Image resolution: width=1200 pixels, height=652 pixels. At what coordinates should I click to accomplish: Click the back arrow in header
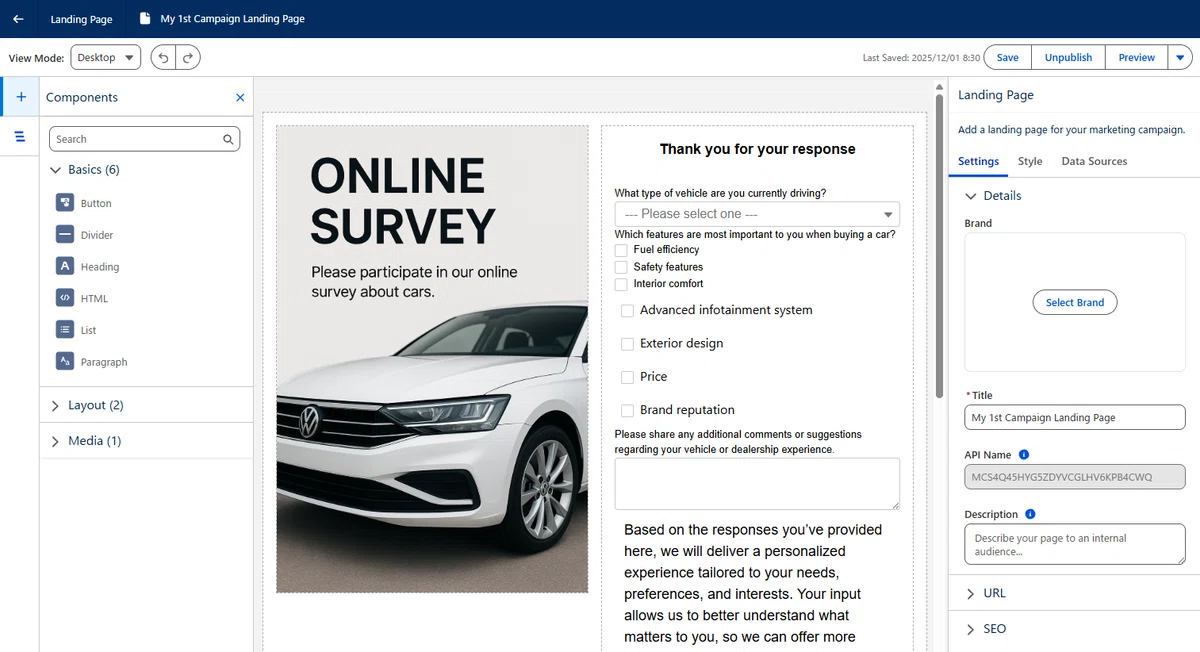pos(18,19)
